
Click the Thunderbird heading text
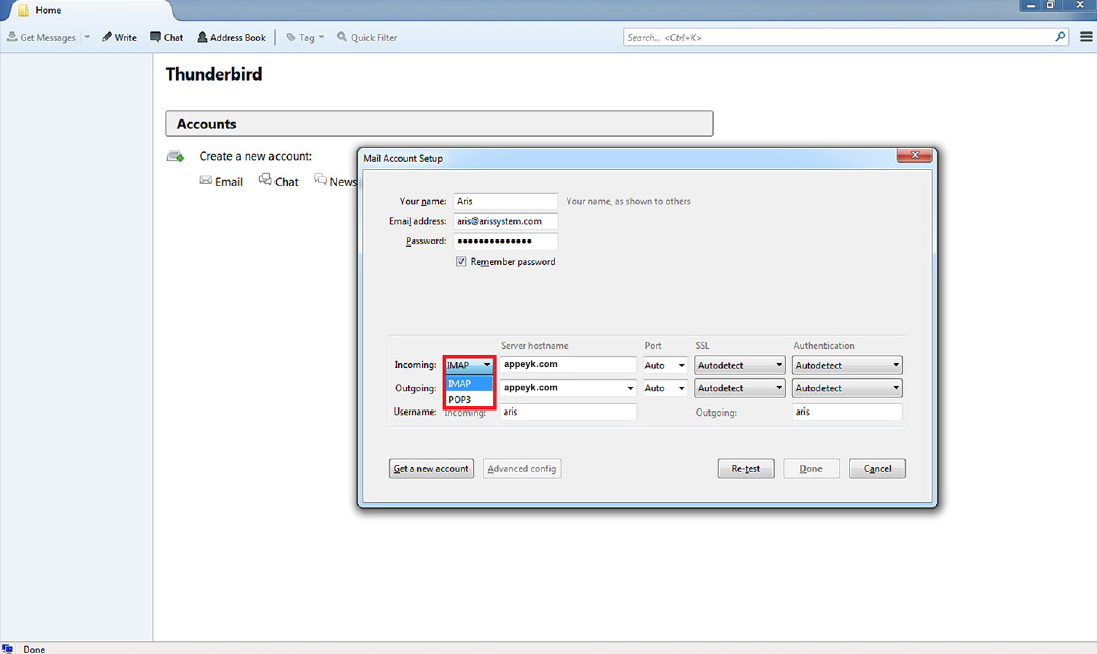(214, 74)
